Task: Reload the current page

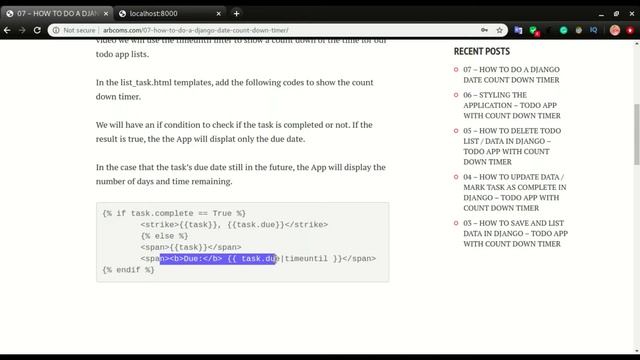Action: [x=37, y=30]
